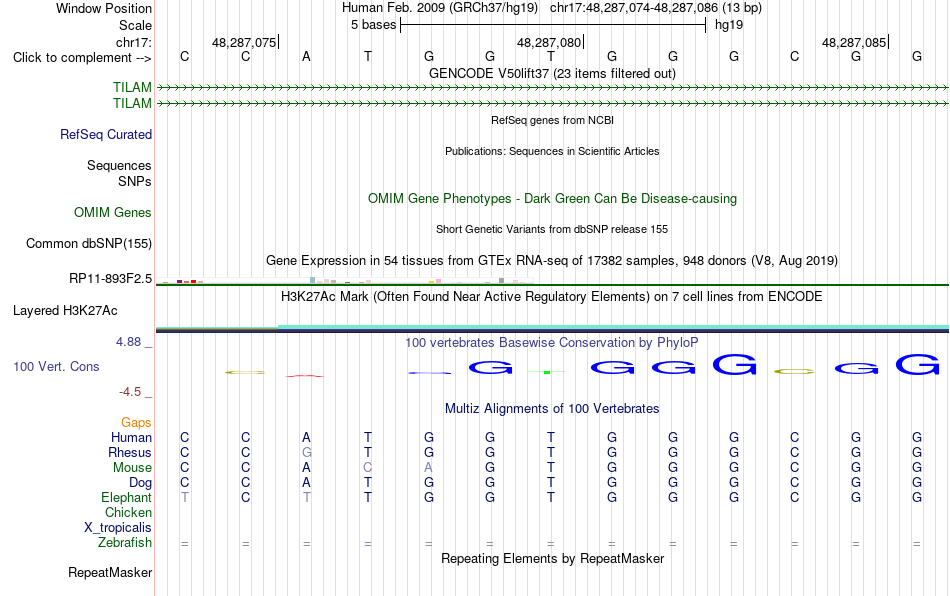Viewport: 950px width, 596px height.
Task: Click the X_tropicalis species alignment label
Action: click(118, 528)
